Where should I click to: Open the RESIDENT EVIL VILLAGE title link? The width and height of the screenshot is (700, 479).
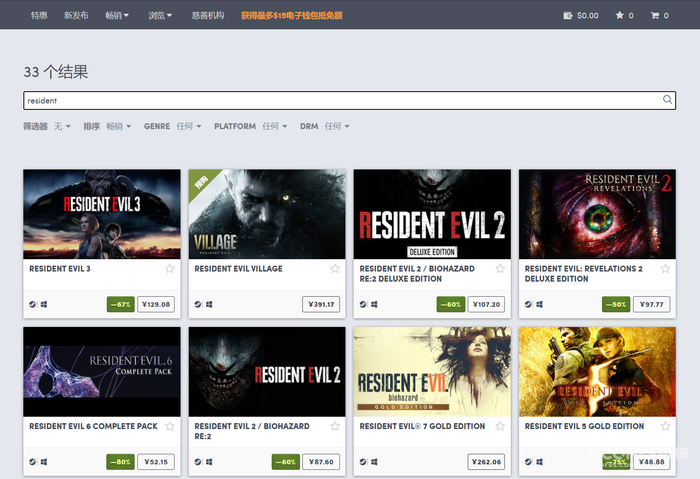click(238, 269)
